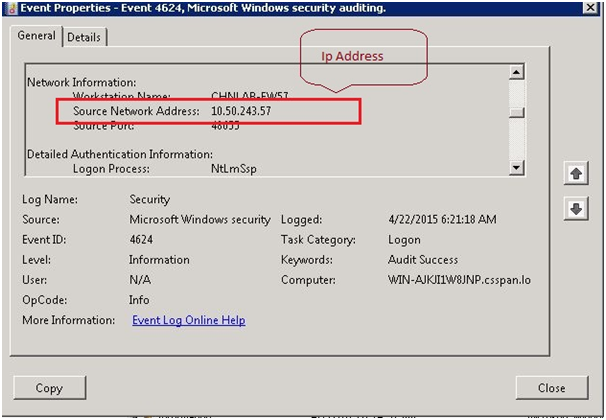606x420 pixels.
Task: Click the Computer name WIN-AJKJI1W8JNP value
Action: tap(459, 280)
